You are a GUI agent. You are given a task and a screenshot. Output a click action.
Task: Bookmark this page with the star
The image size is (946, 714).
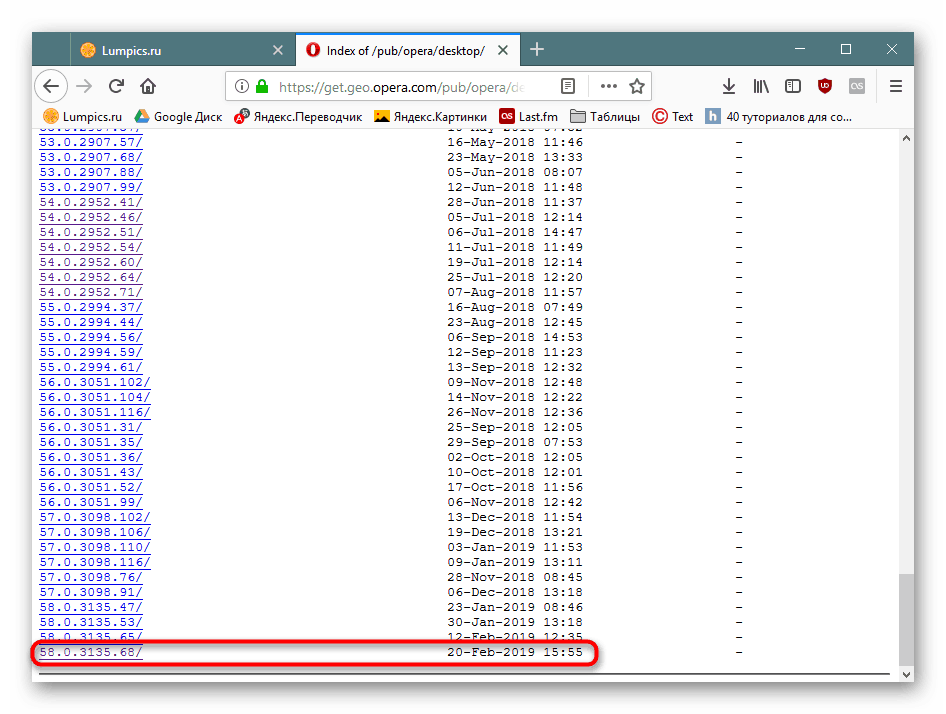coord(636,86)
